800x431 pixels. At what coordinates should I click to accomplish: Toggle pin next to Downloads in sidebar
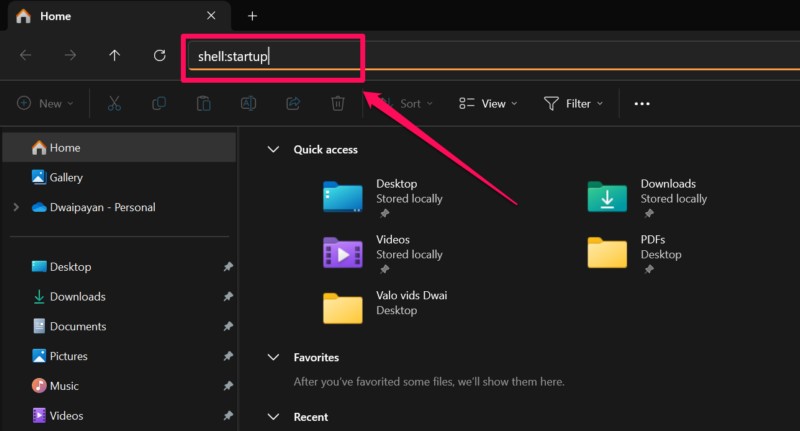[x=228, y=297]
